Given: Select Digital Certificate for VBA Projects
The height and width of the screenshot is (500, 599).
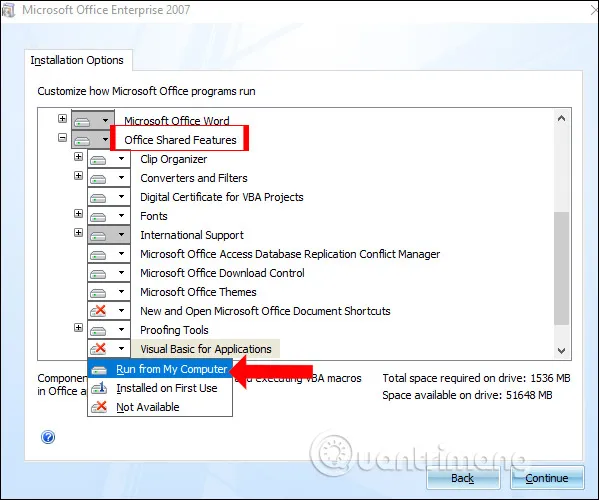Looking at the screenshot, I should [222, 197].
